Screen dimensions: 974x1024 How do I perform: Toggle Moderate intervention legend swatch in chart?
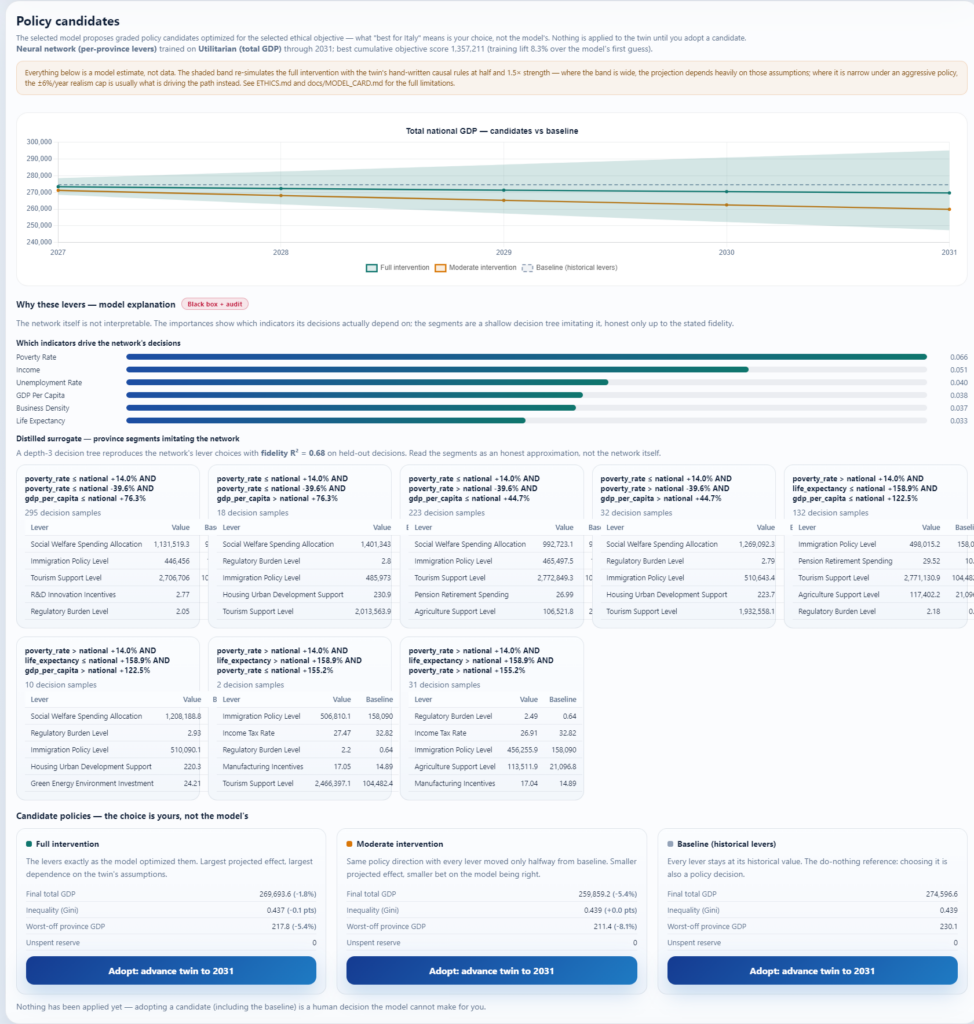point(440,268)
